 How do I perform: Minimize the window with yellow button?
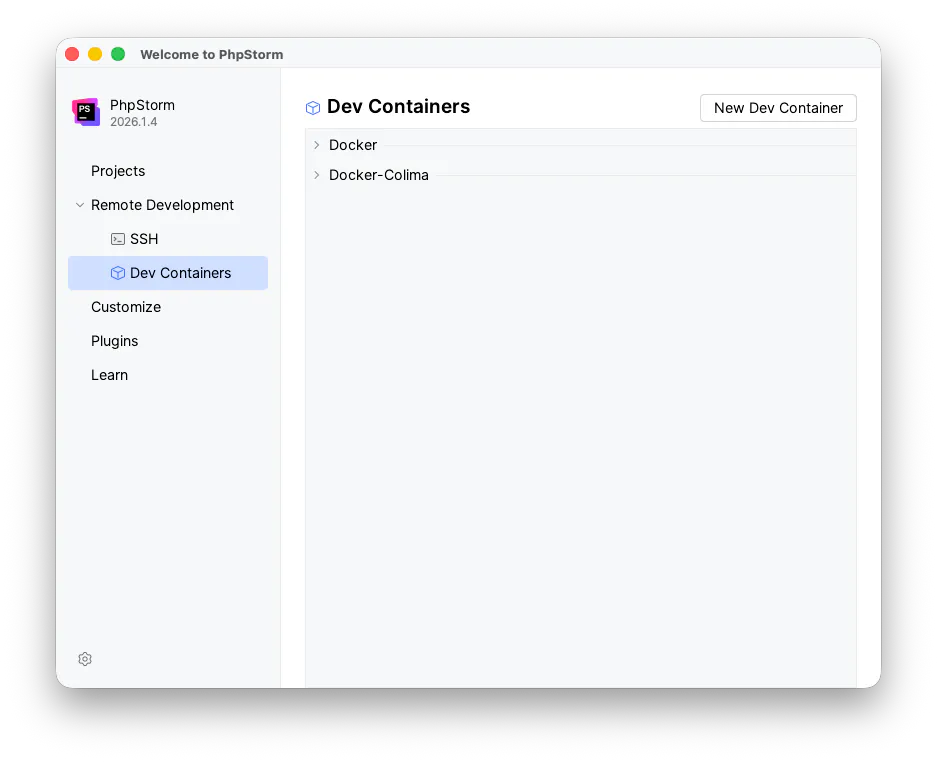point(95,54)
